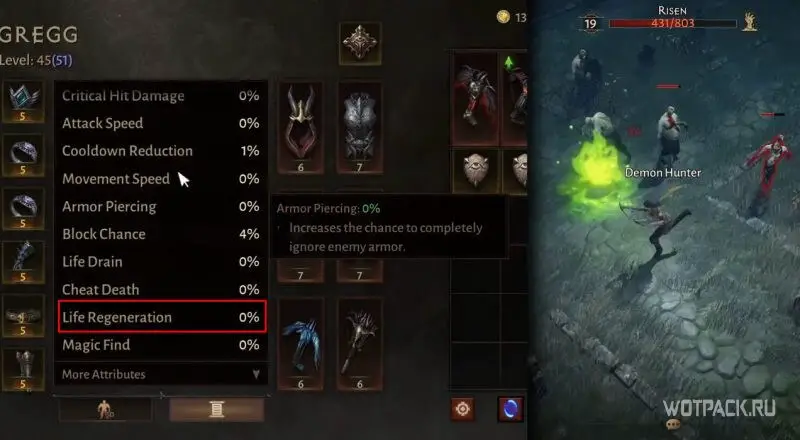Click the amulet slot at top left
This screenshot has height=440, width=800.
point(23,102)
